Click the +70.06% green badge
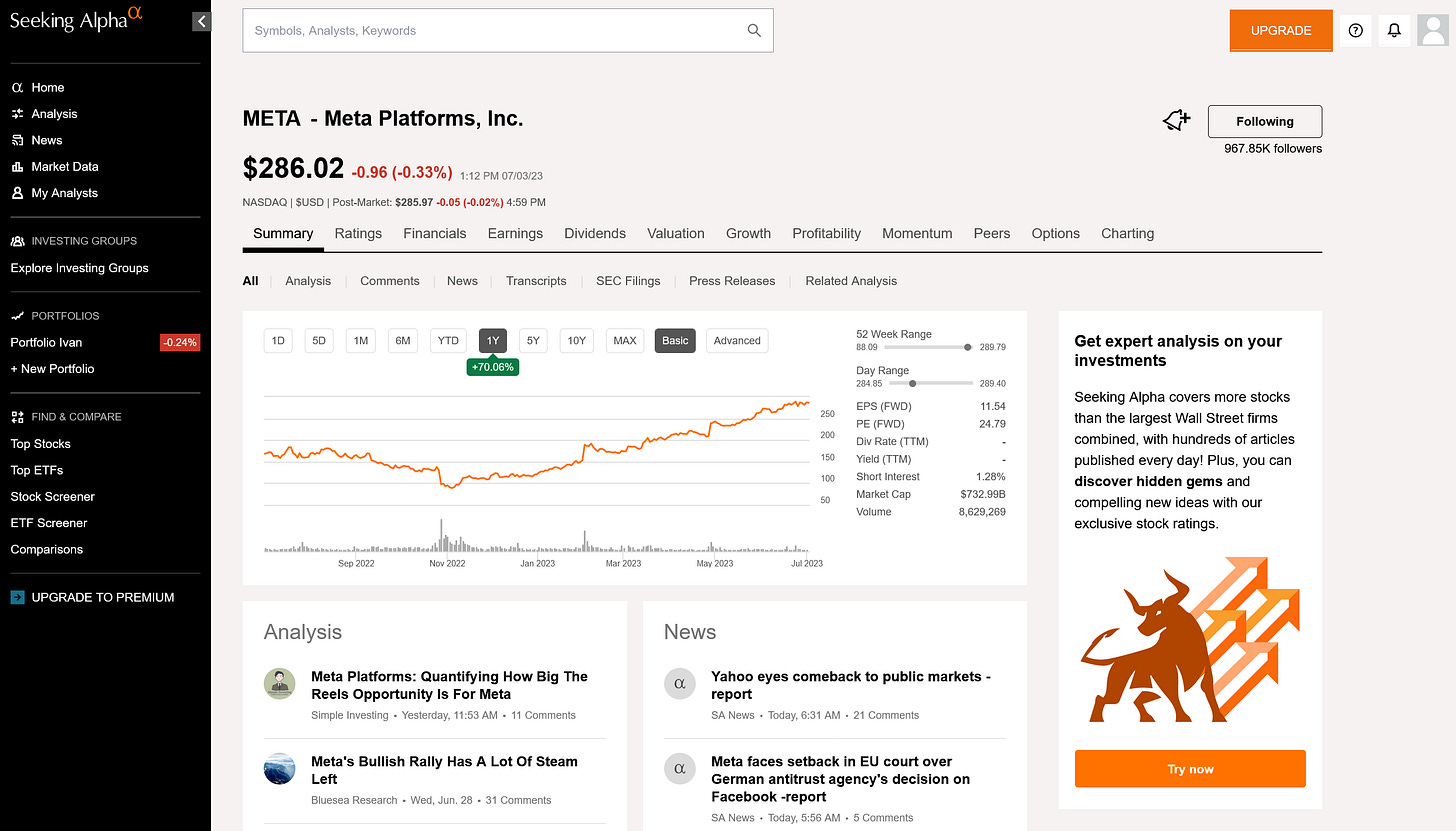Screen dimensions: 1456x831 [x=493, y=367]
